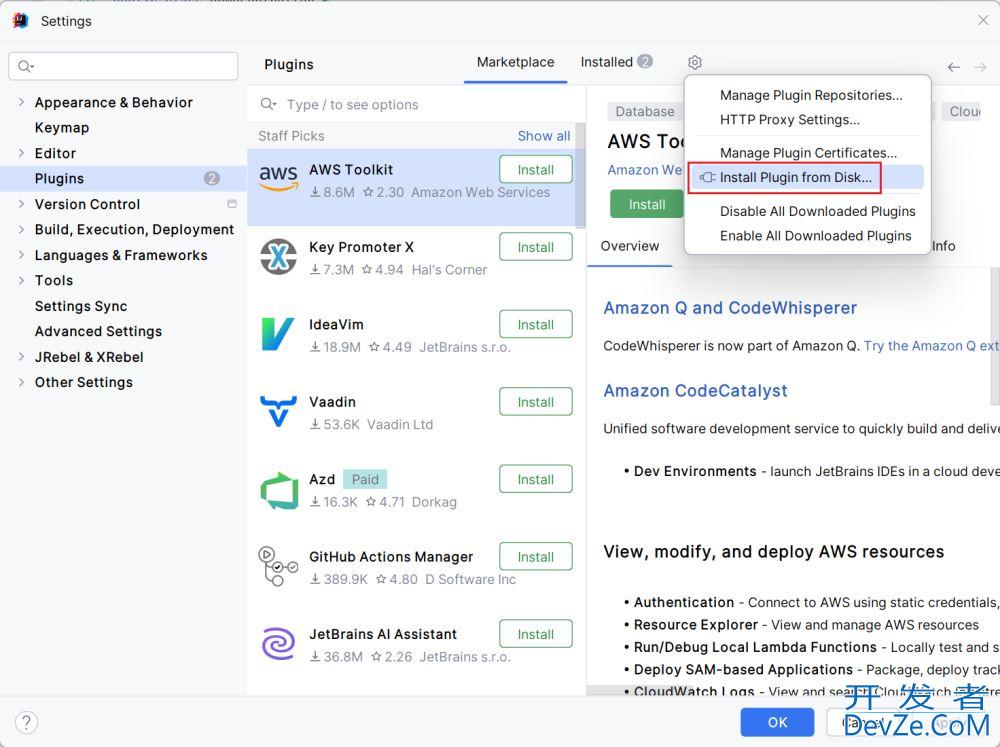This screenshot has height=747, width=1000.
Task: Install the Vaadin plugin
Action: 536,402
